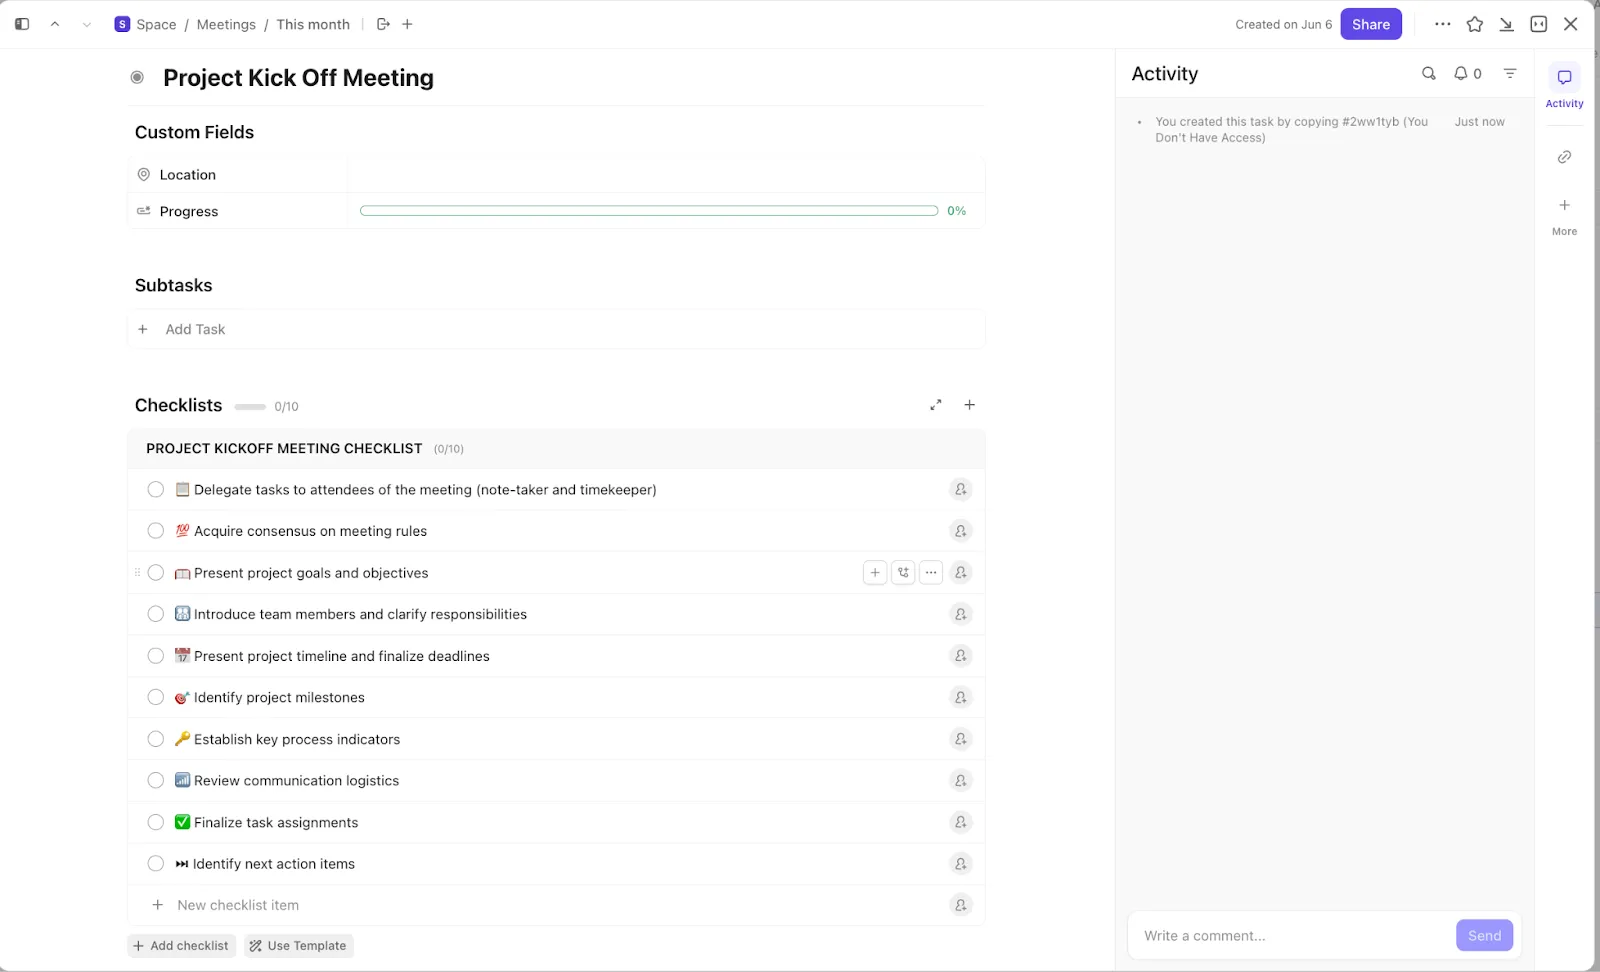Mark Review communication logistics as done
The image size is (1600, 972).
156,781
